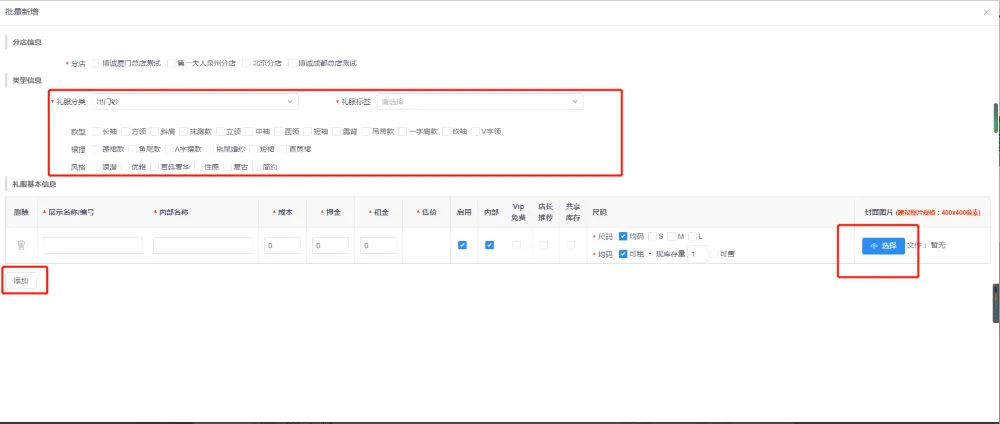The height and width of the screenshot is (424, 1000).
Task: Check the 共享库存 checkbox
Action: point(572,245)
